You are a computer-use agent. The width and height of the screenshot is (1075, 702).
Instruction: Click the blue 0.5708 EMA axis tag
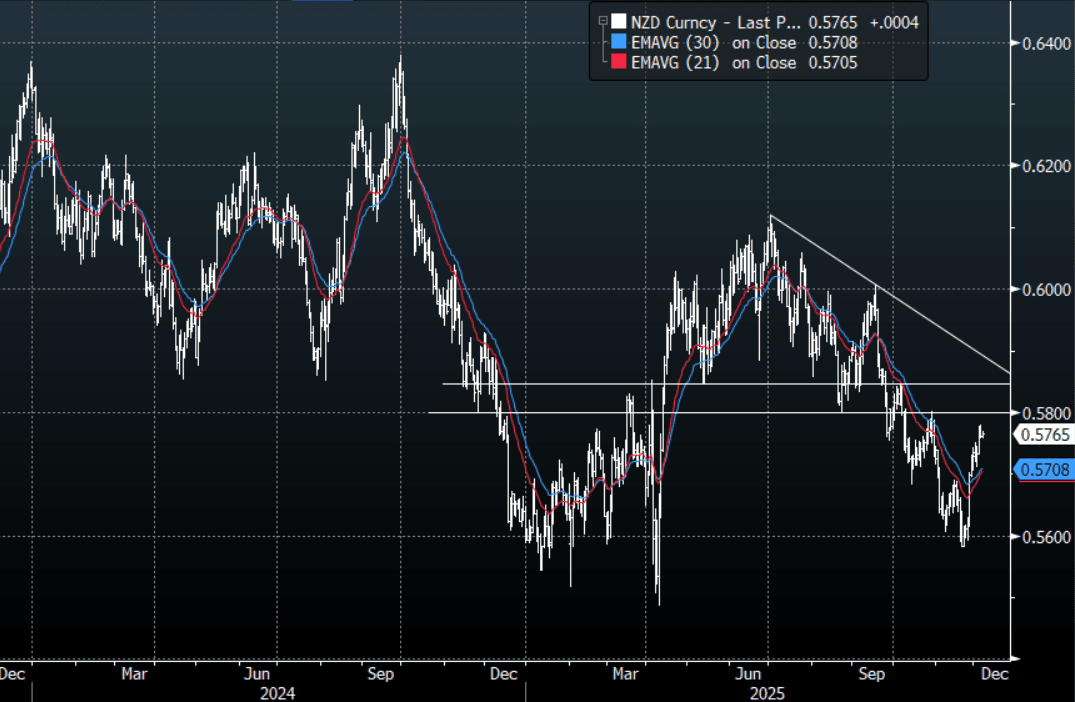[x=1043, y=469]
